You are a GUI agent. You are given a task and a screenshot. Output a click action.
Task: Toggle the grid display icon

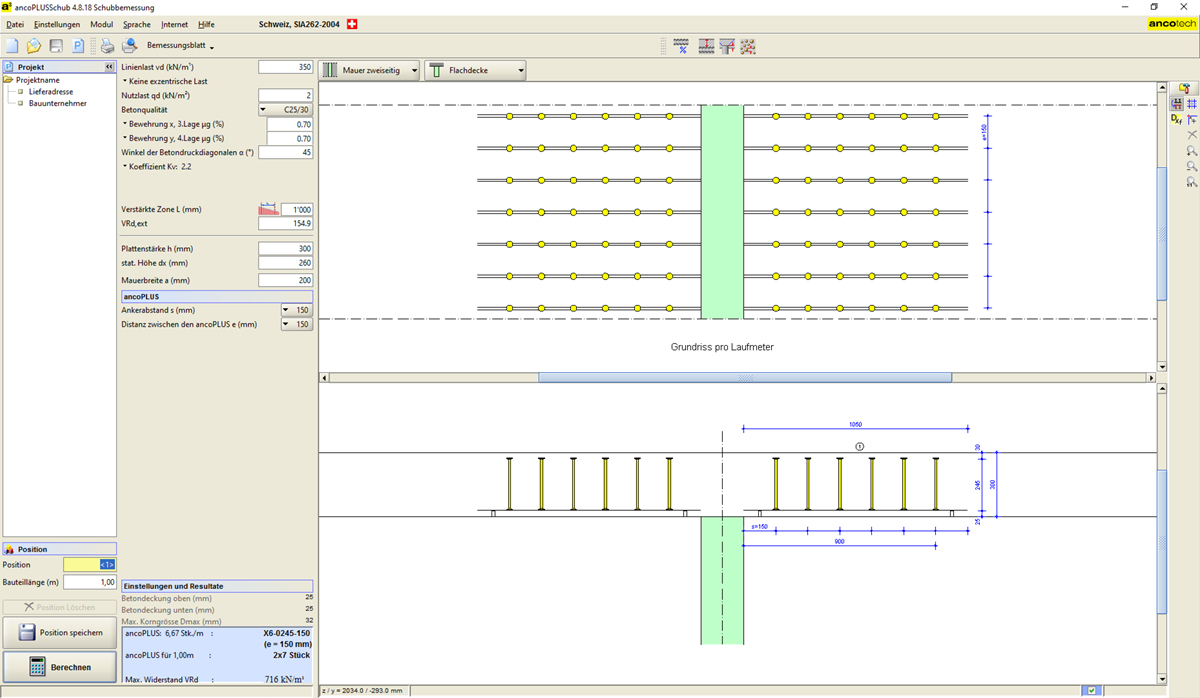tap(1192, 104)
